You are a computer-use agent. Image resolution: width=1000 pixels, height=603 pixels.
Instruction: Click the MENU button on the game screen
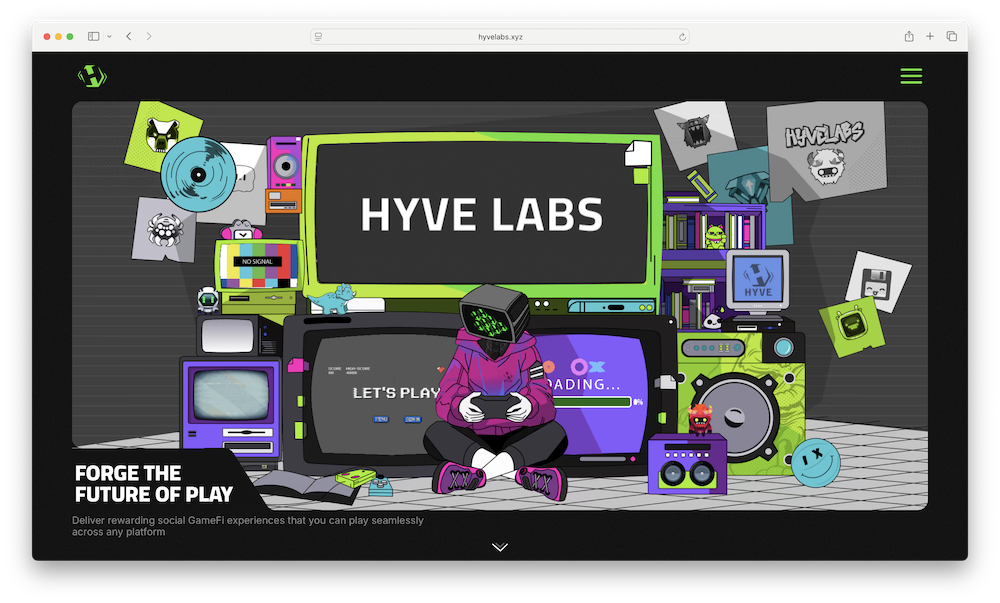point(381,419)
